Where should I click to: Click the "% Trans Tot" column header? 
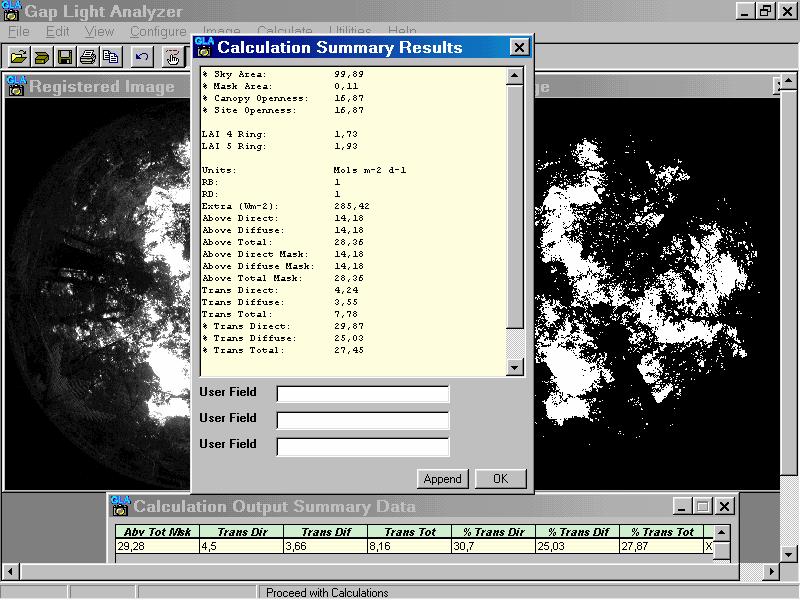pyautogui.click(x=662, y=532)
